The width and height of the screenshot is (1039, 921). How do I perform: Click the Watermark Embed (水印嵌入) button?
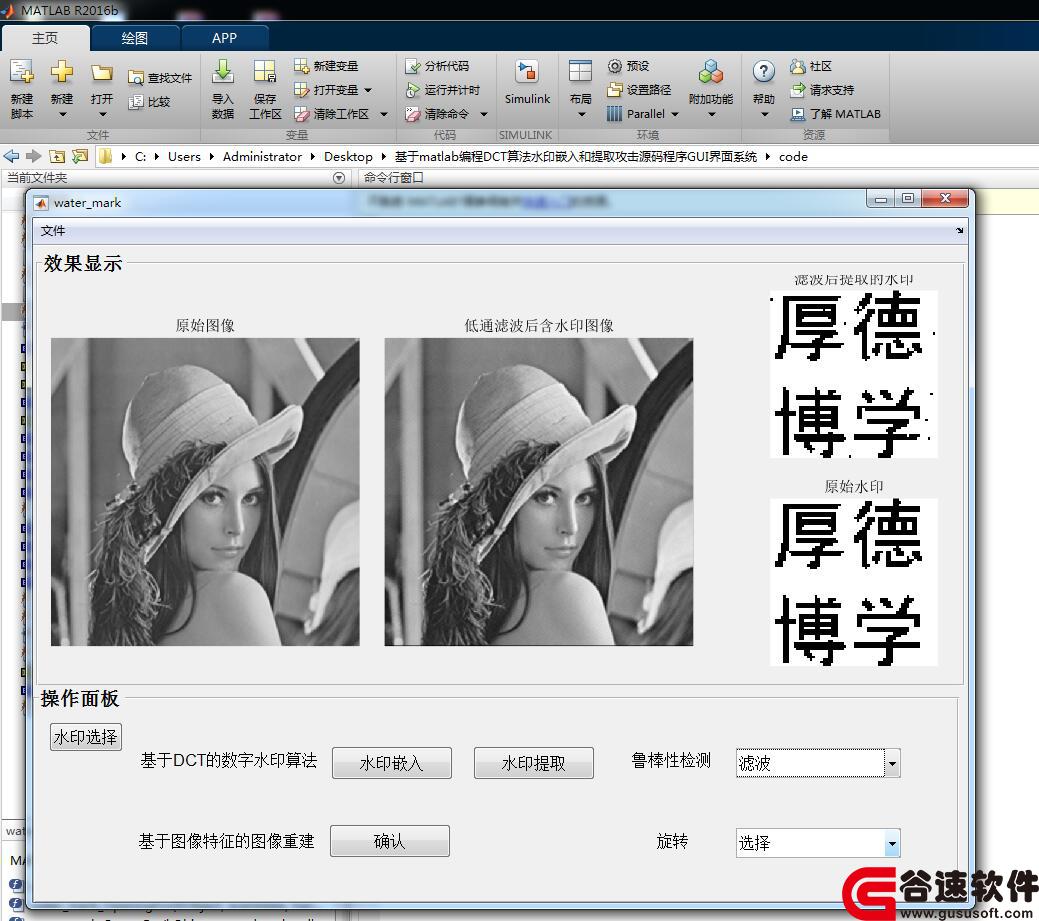392,763
